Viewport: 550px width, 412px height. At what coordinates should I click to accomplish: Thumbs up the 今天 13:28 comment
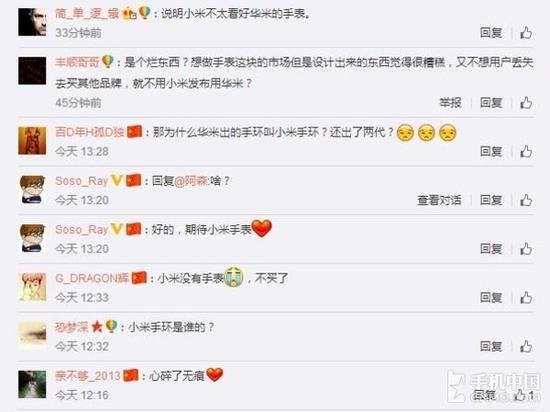[526, 151]
